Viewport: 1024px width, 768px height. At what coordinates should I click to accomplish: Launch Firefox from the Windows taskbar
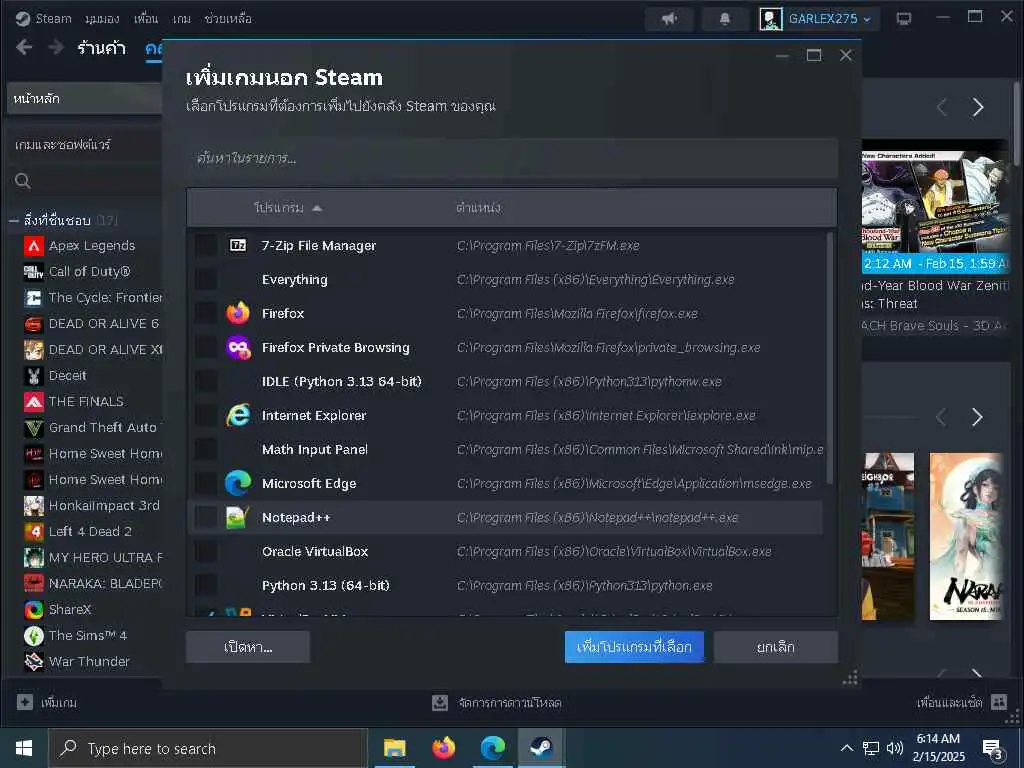click(x=443, y=748)
